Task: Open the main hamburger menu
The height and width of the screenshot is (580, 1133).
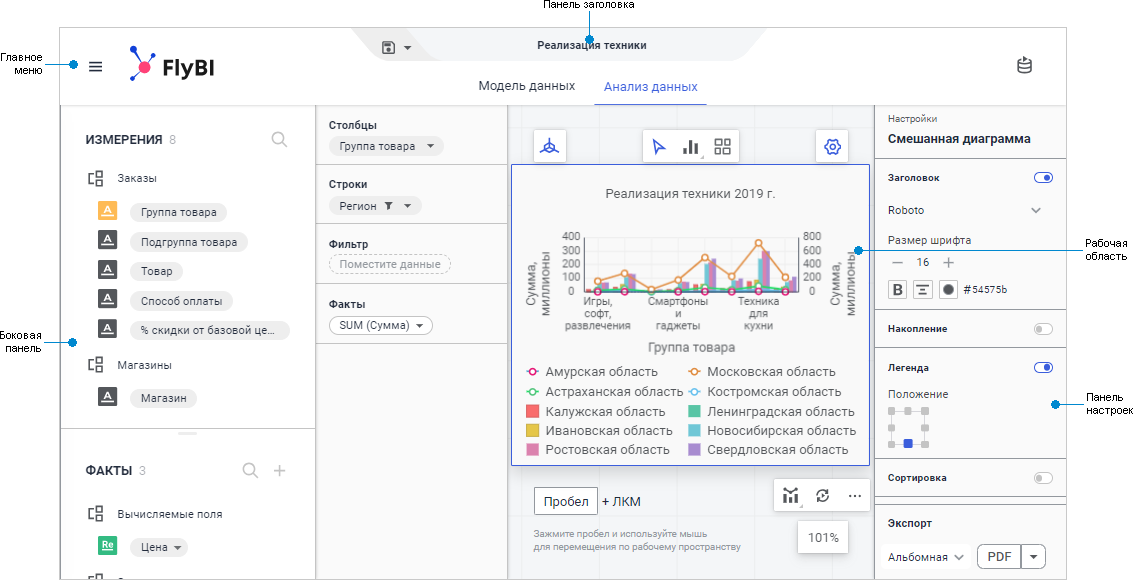Action: pos(96,67)
